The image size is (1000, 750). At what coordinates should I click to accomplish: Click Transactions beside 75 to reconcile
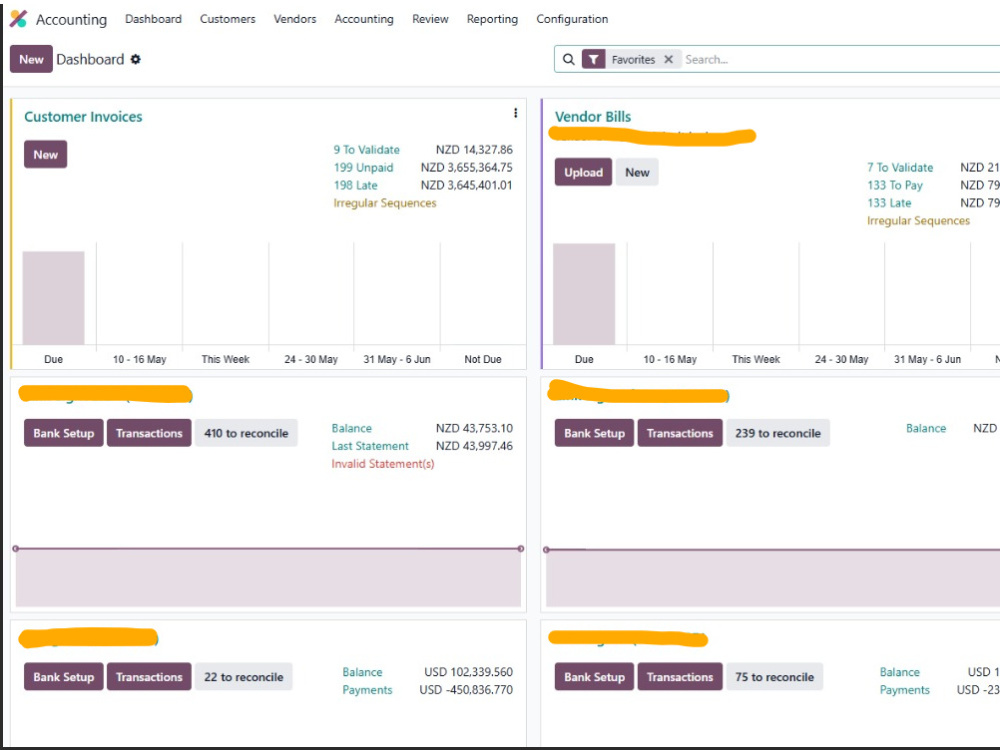pyautogui.click(x=680, y=677)
